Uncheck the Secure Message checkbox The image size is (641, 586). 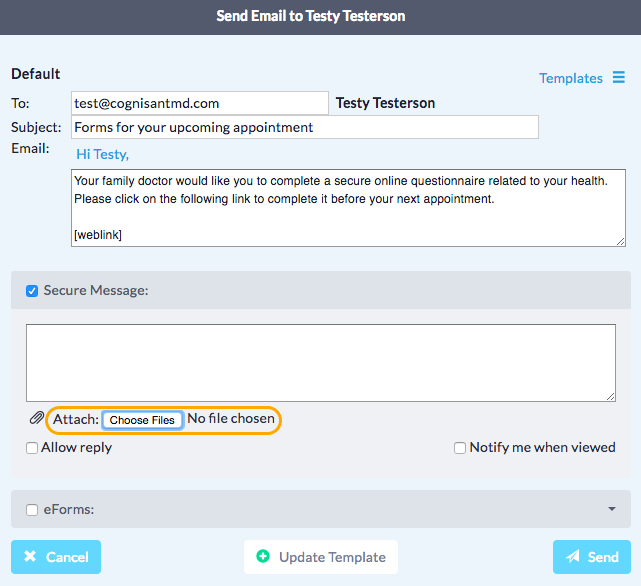(x=32, y=291)
